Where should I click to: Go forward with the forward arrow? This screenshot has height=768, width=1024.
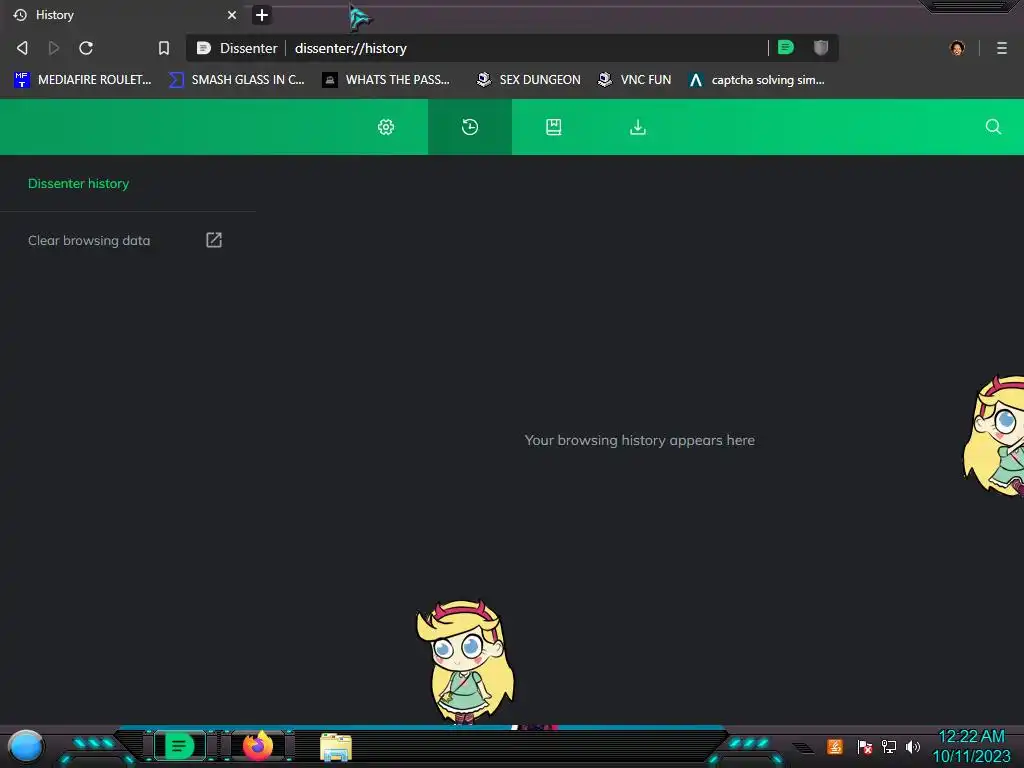(54, 48)
